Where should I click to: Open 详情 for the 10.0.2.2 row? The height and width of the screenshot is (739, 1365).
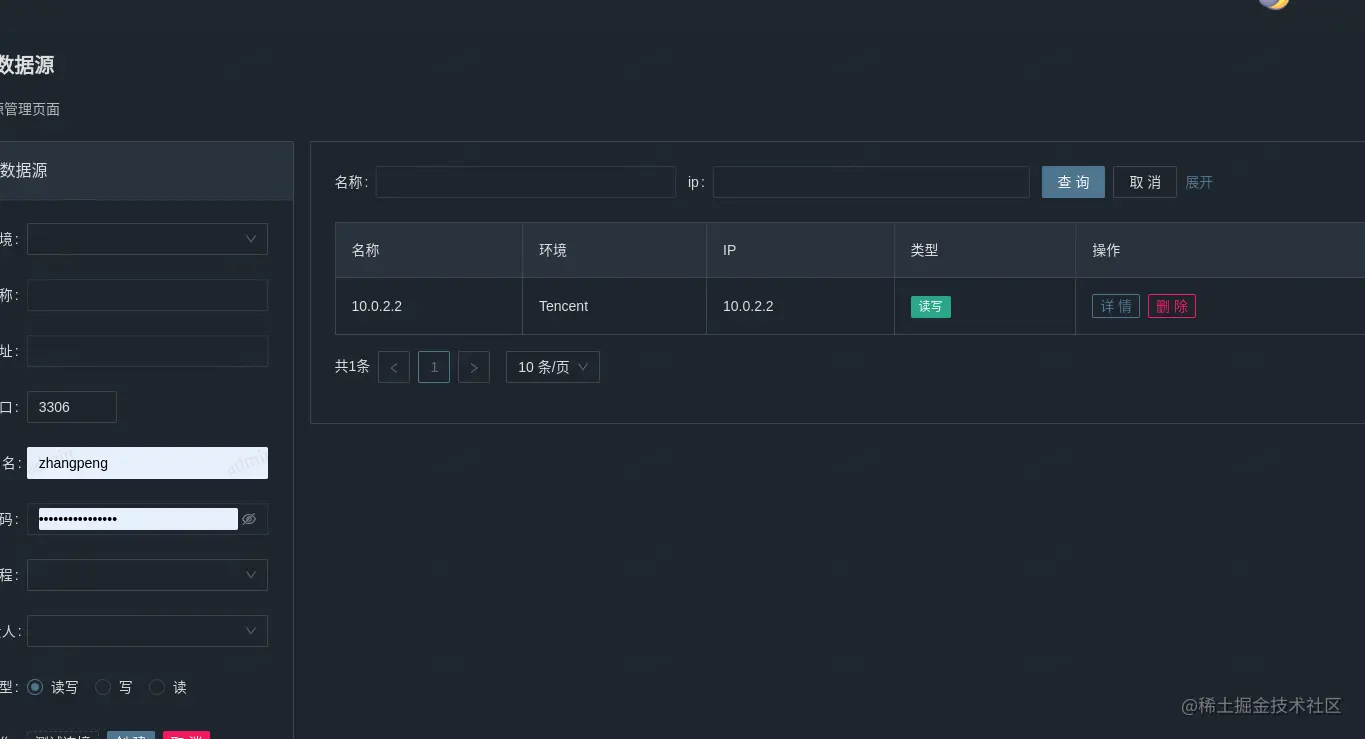tap(1116, 306)
